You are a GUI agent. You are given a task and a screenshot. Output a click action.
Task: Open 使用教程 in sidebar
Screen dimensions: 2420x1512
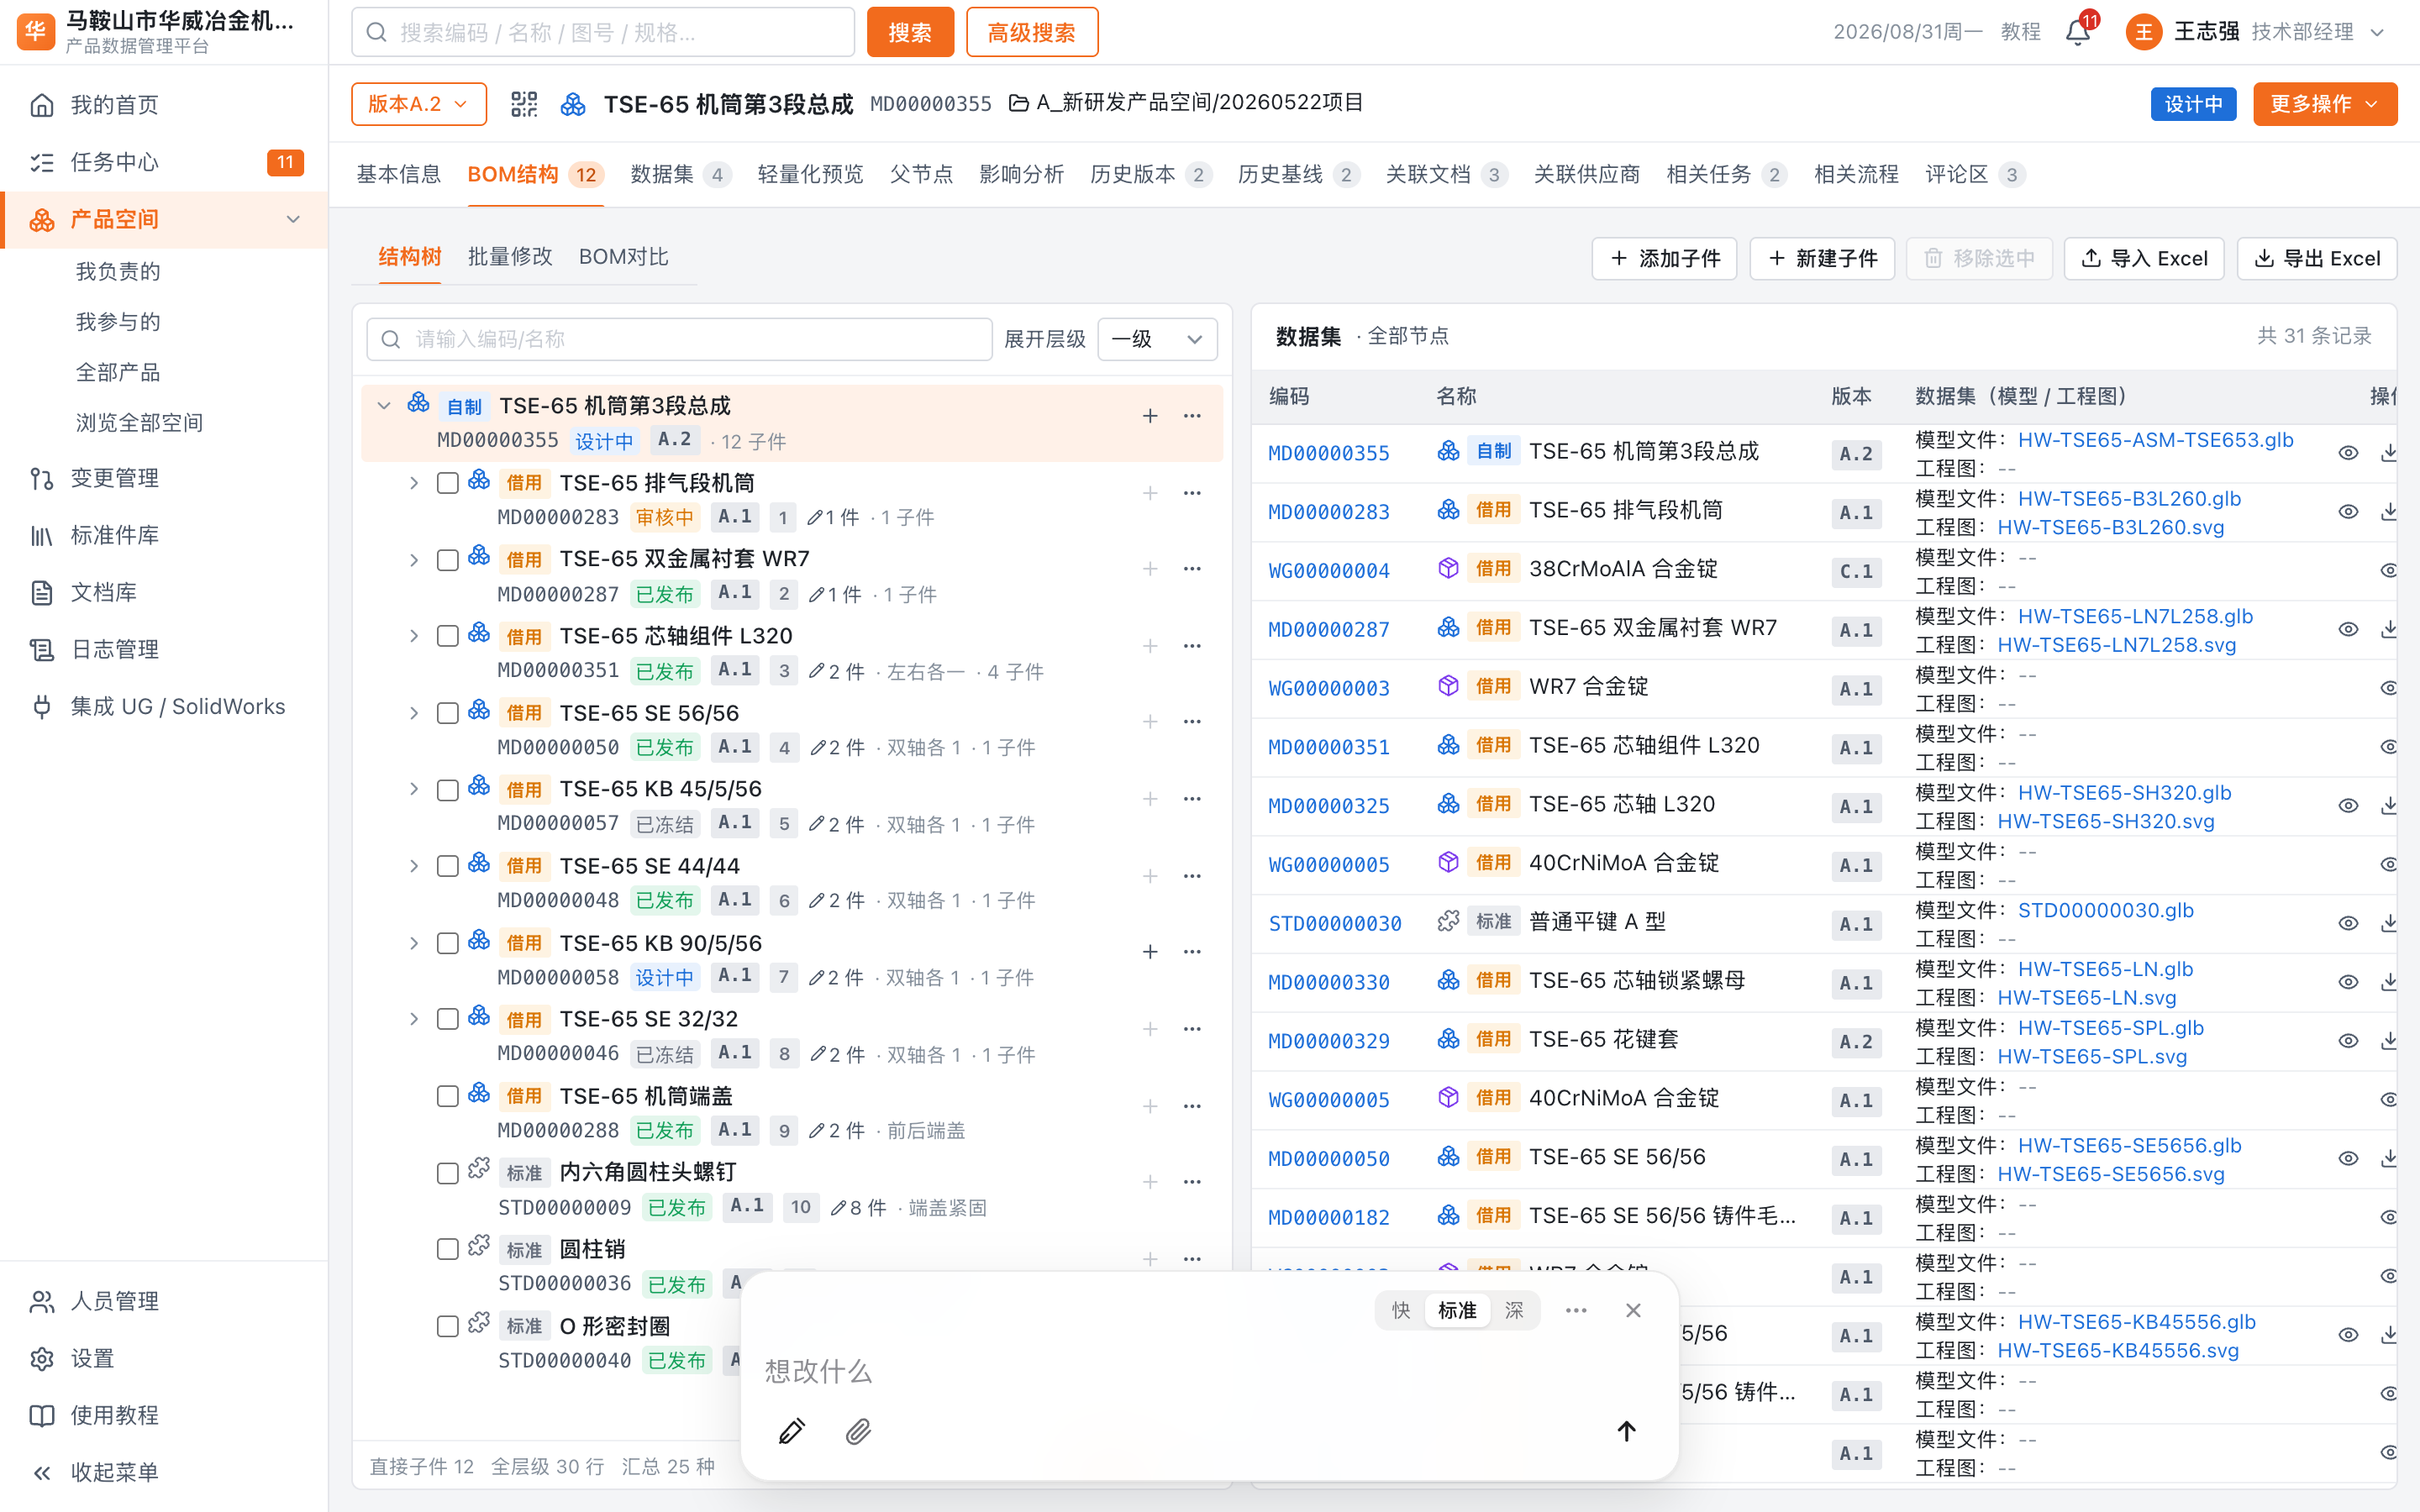(164, 1415)
